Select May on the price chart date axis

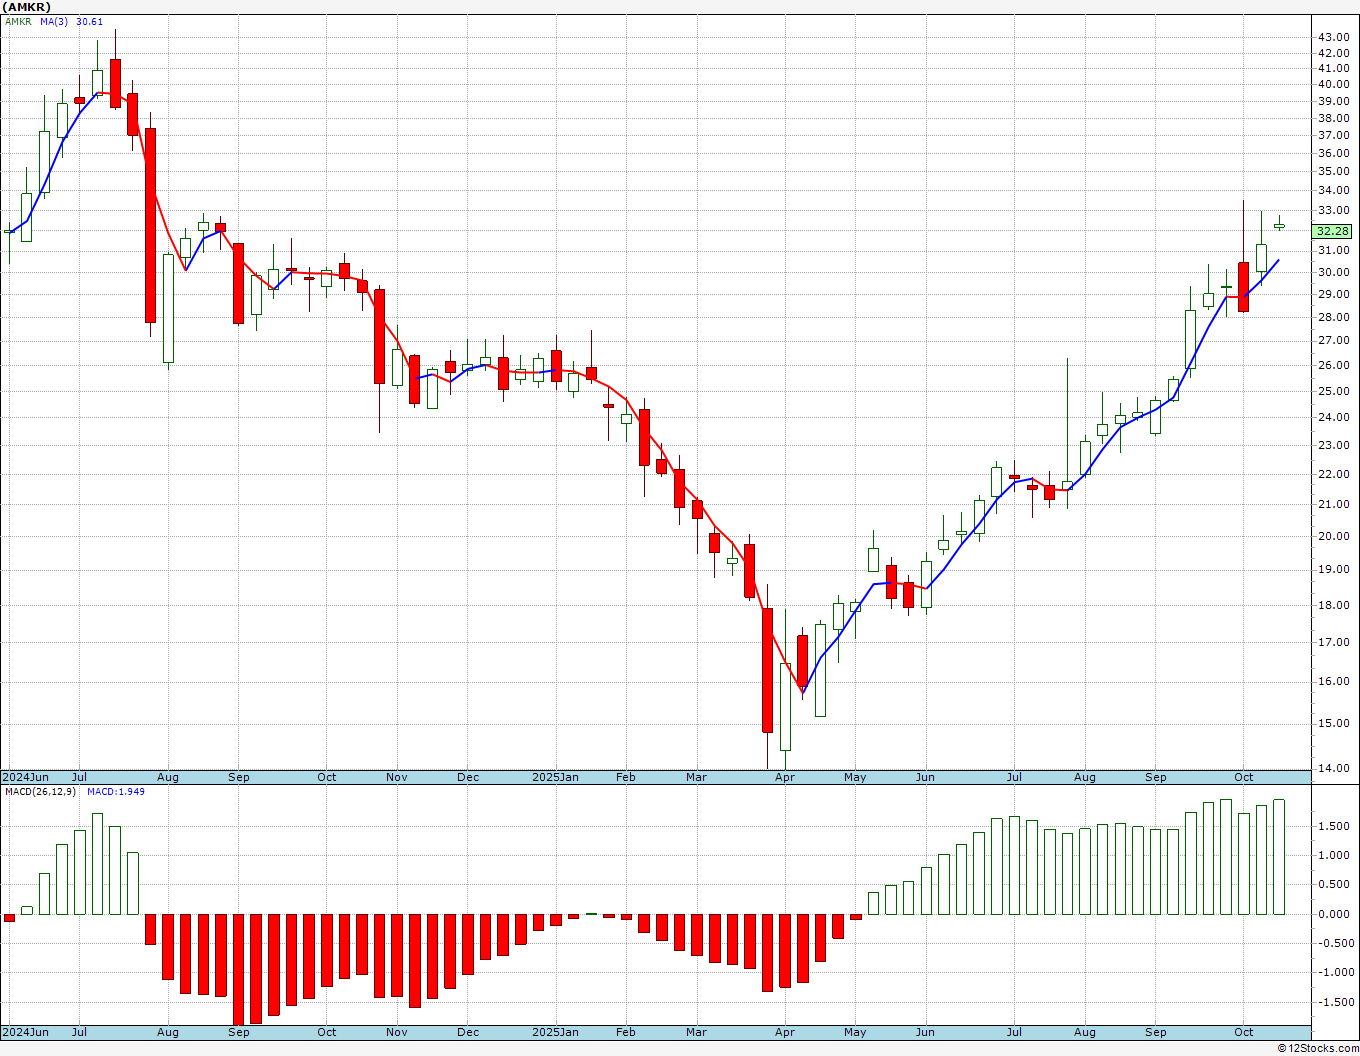coord(855,777)
